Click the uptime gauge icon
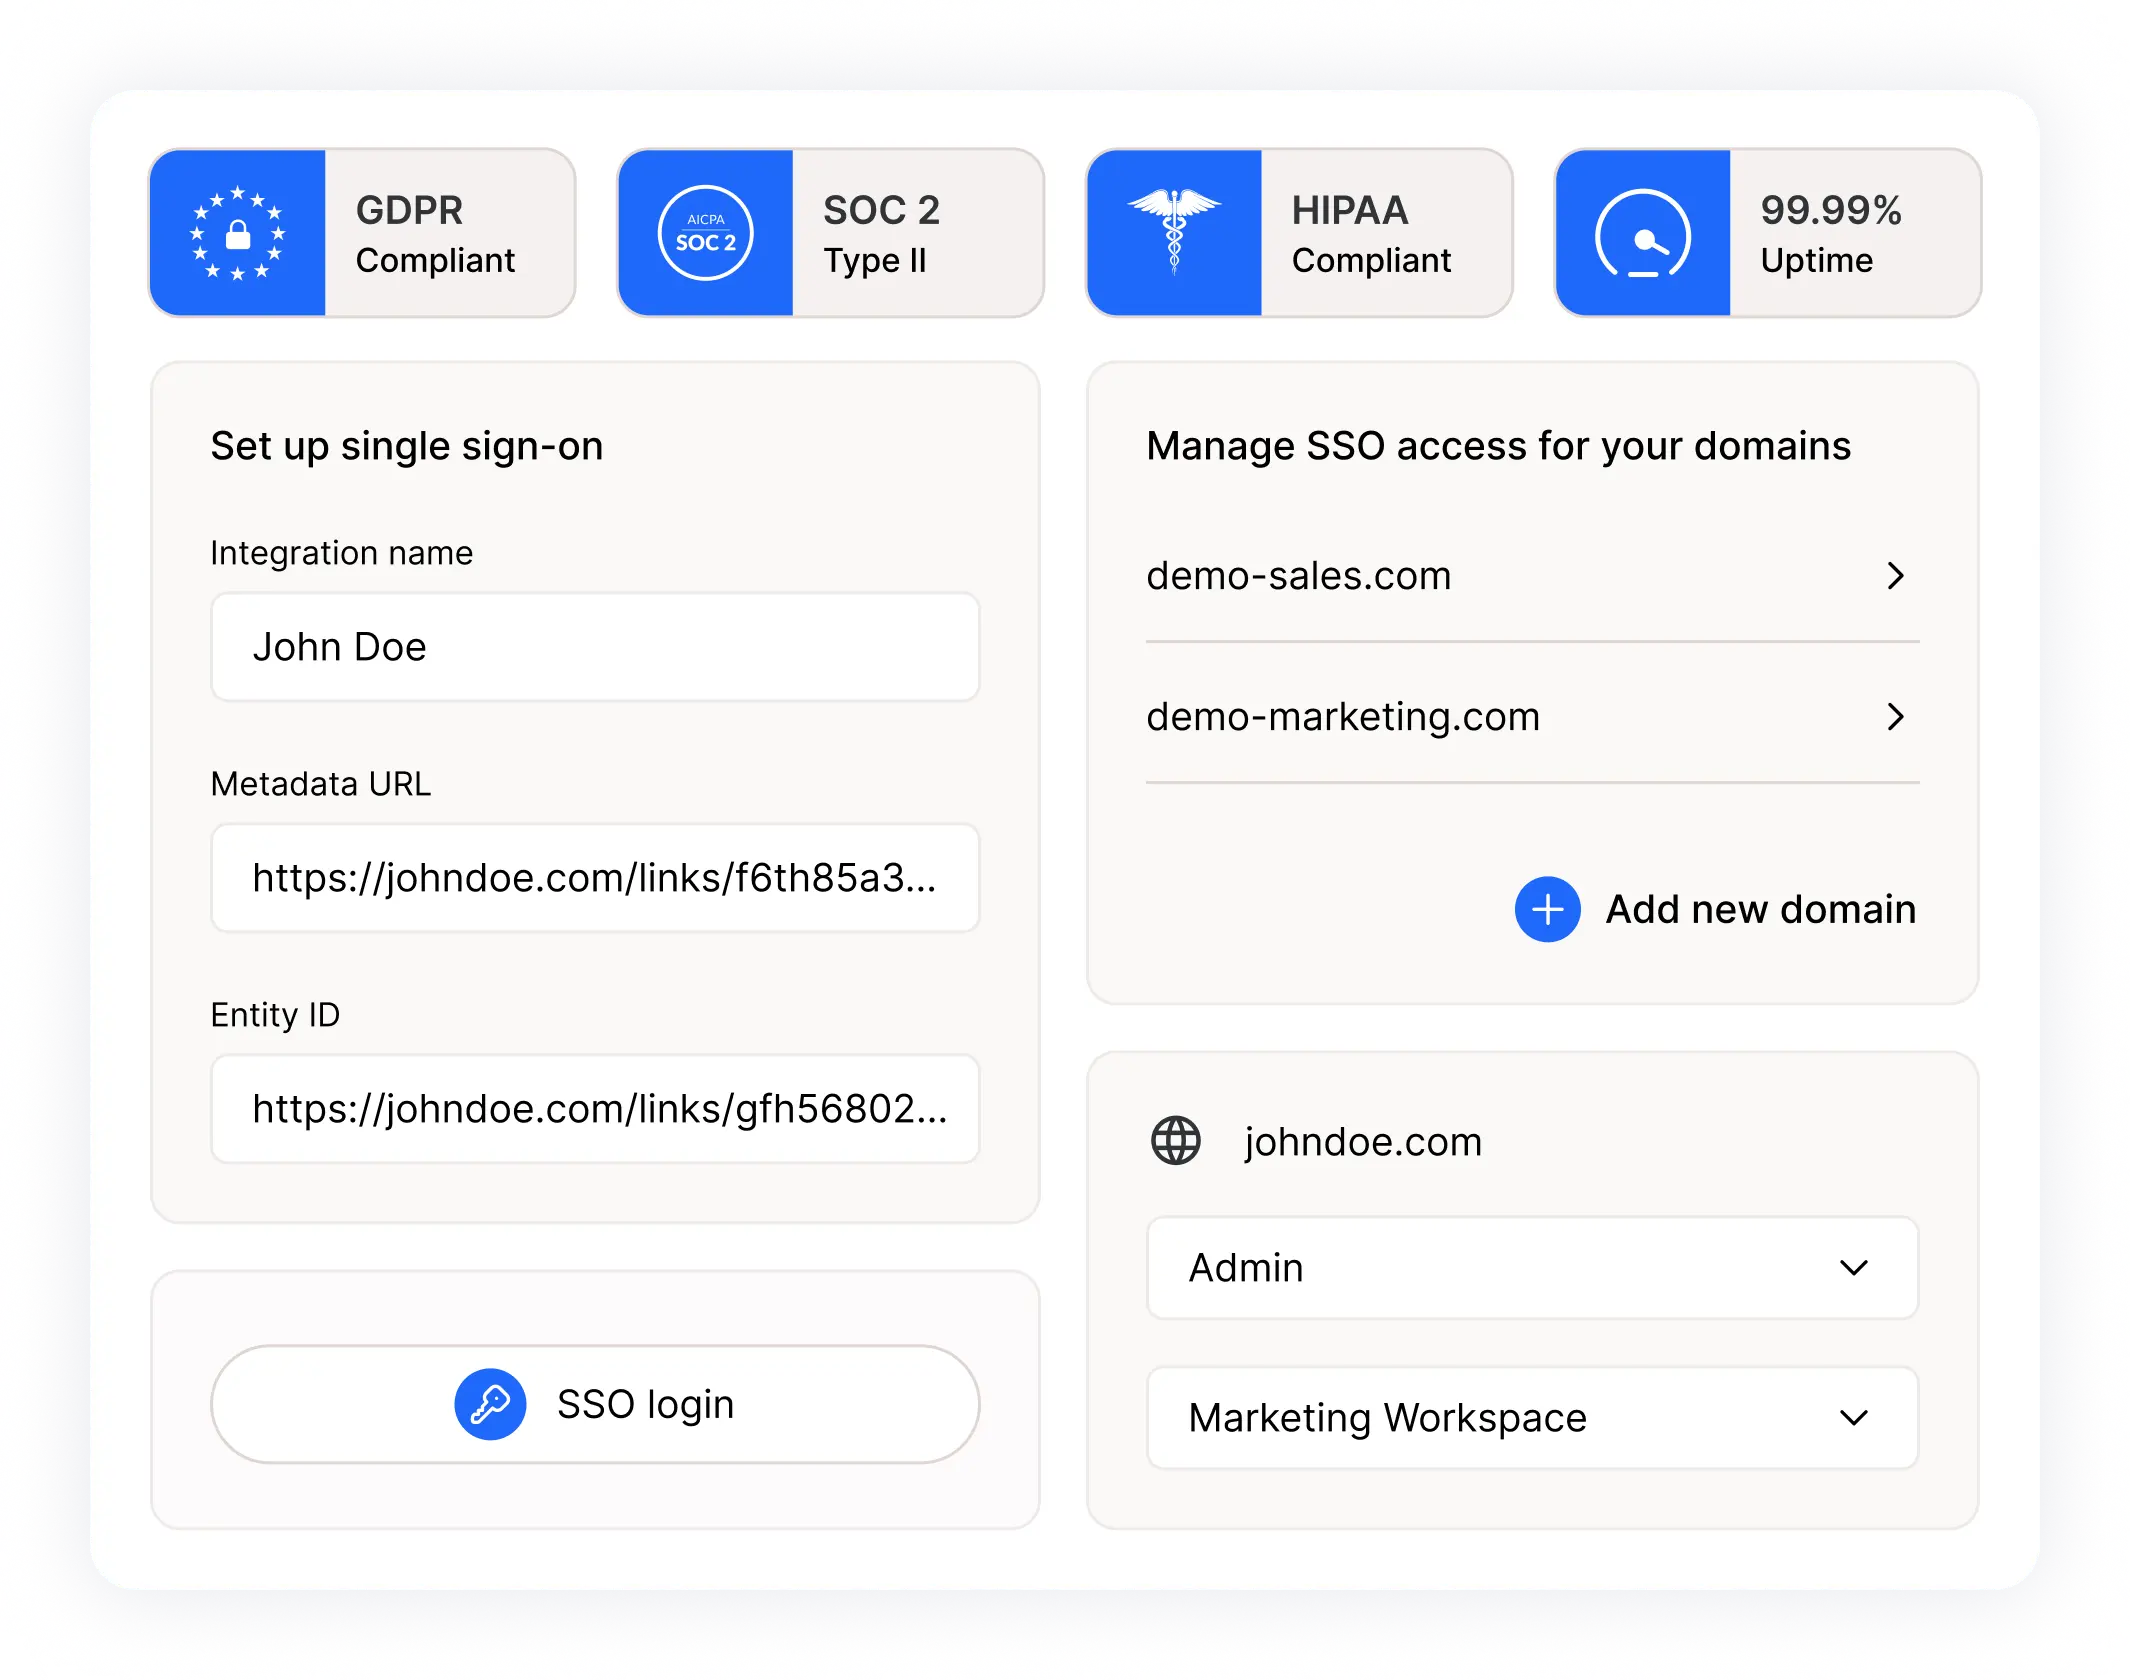Viewport: 2130px width, 1680px height. click(x=1642, y=233)
